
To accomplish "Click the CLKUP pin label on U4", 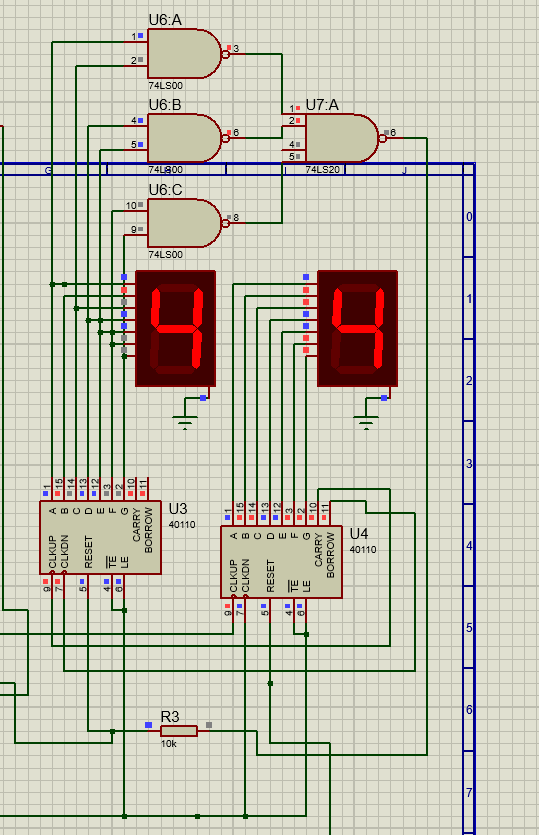I will pyautogui.click(x=233, y=576).
